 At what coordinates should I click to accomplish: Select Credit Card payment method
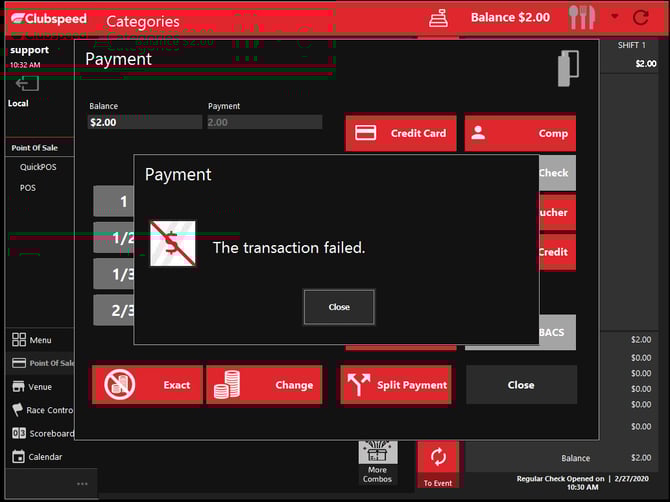[401, 133]
